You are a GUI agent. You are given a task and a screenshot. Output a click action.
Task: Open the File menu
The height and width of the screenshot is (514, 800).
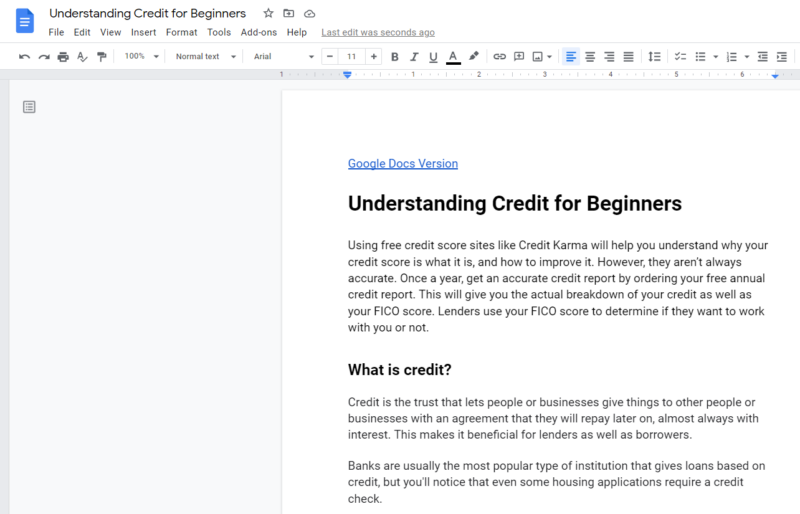pos(56,32)
